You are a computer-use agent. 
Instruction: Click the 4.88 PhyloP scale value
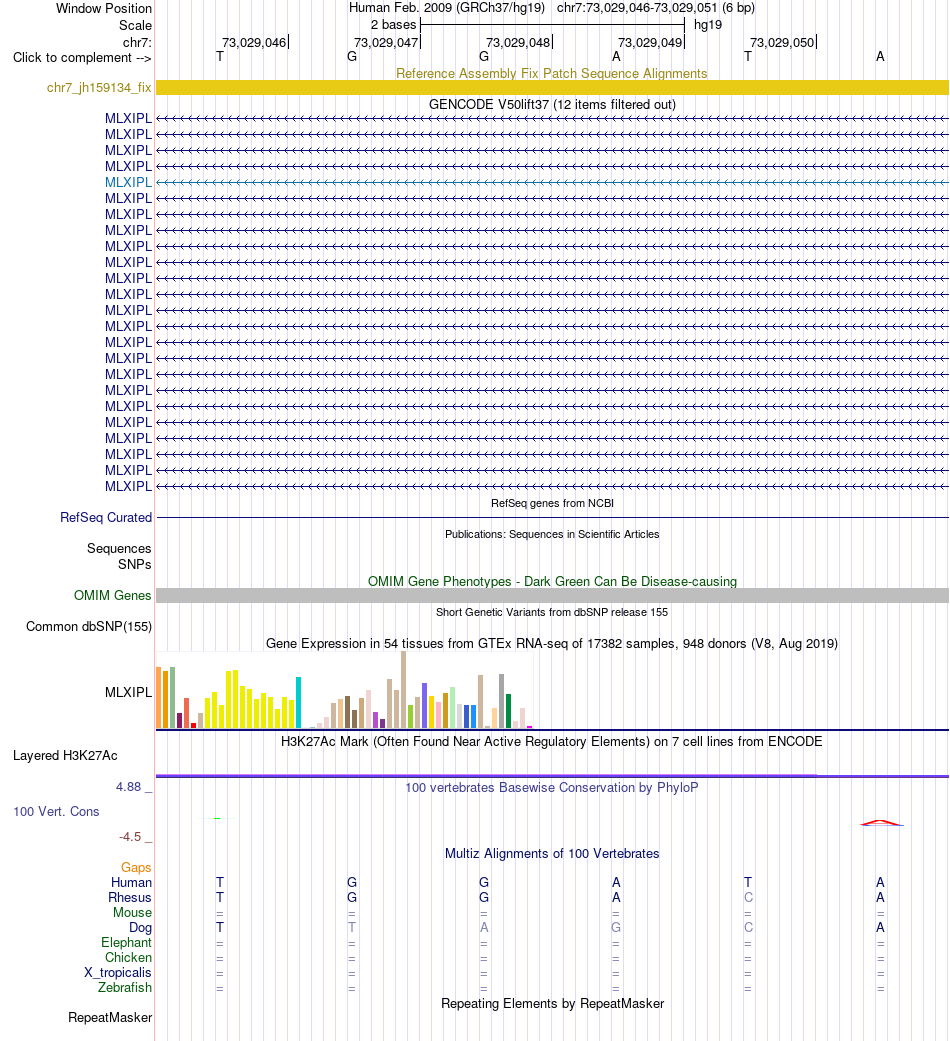[129, 787]
